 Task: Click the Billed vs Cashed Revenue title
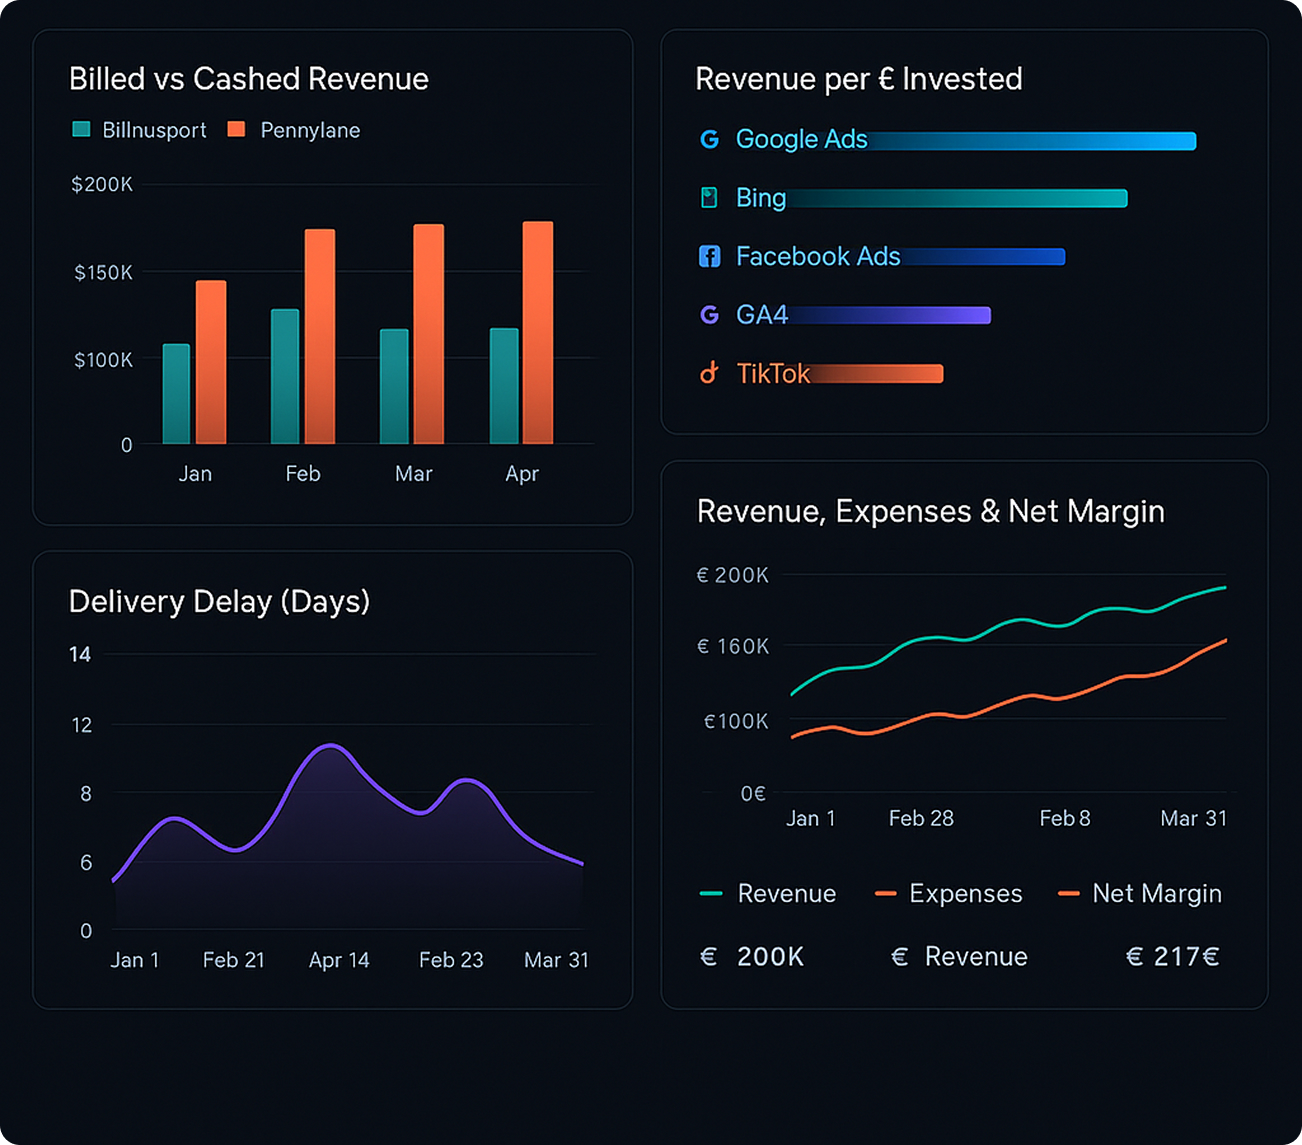pyautogui.click(x=249, y=79)
